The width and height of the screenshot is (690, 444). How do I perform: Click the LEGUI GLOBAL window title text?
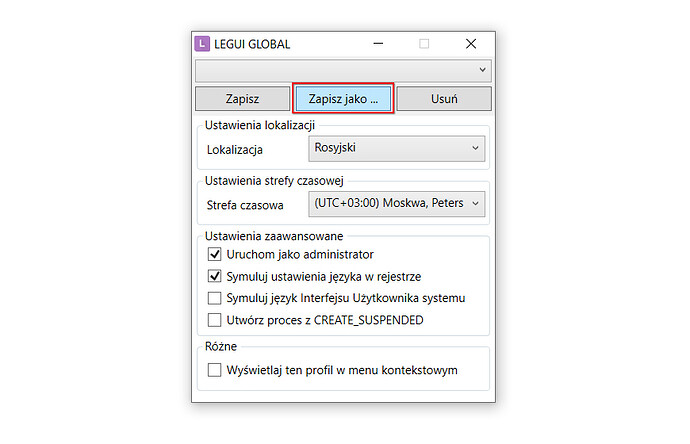click(252, 44)
